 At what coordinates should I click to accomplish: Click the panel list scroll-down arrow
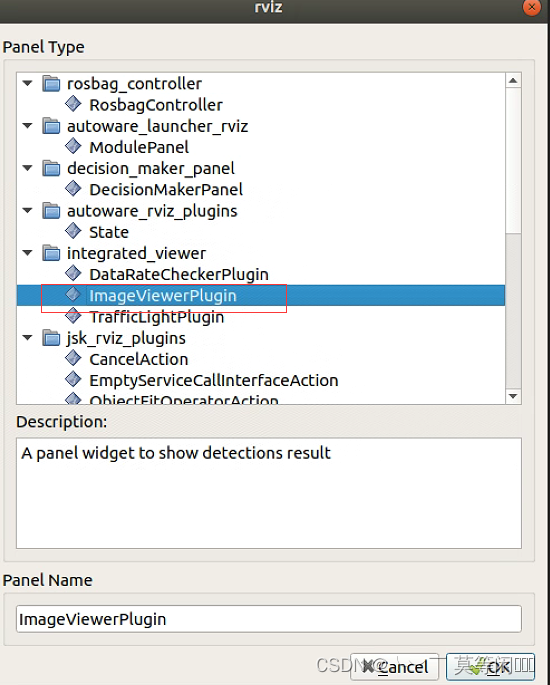513,396
